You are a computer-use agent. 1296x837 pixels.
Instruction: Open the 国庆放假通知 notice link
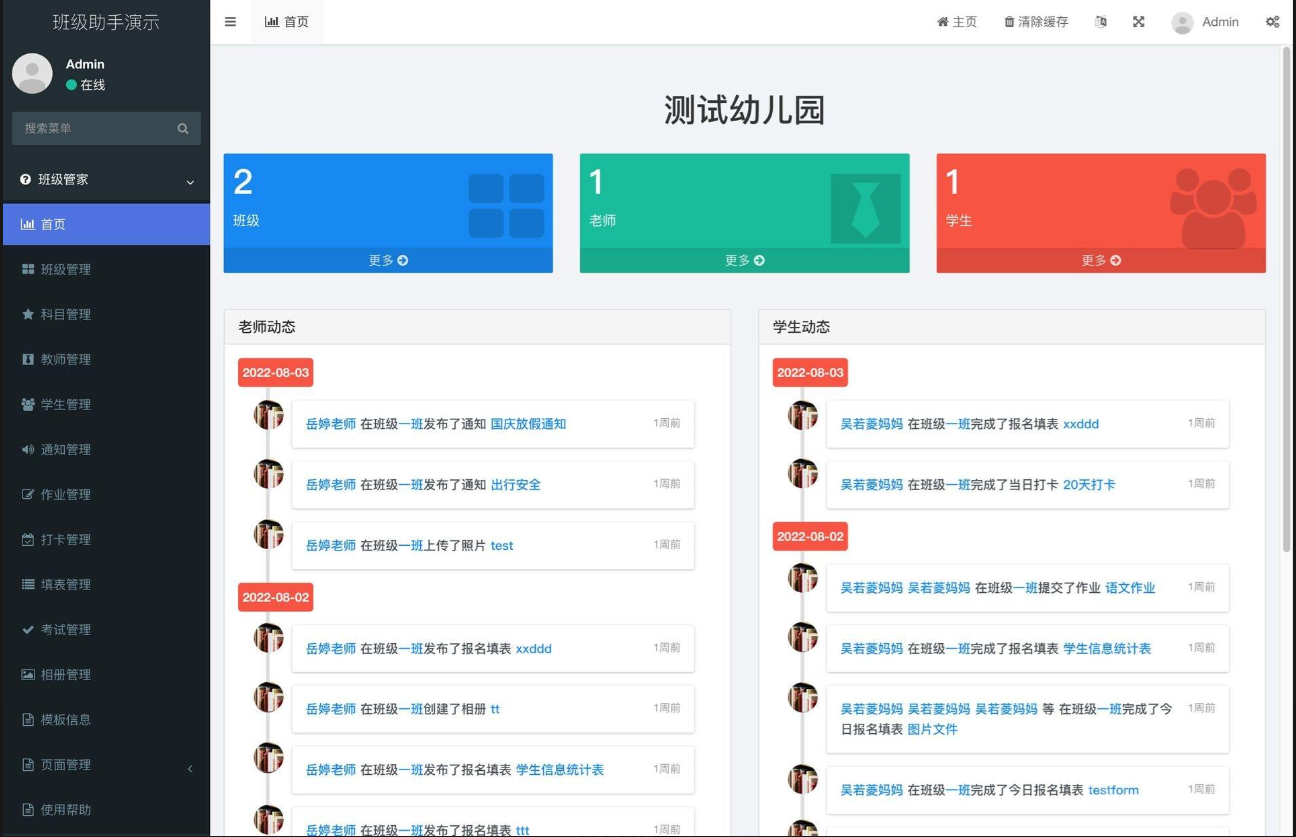point(530,423)
